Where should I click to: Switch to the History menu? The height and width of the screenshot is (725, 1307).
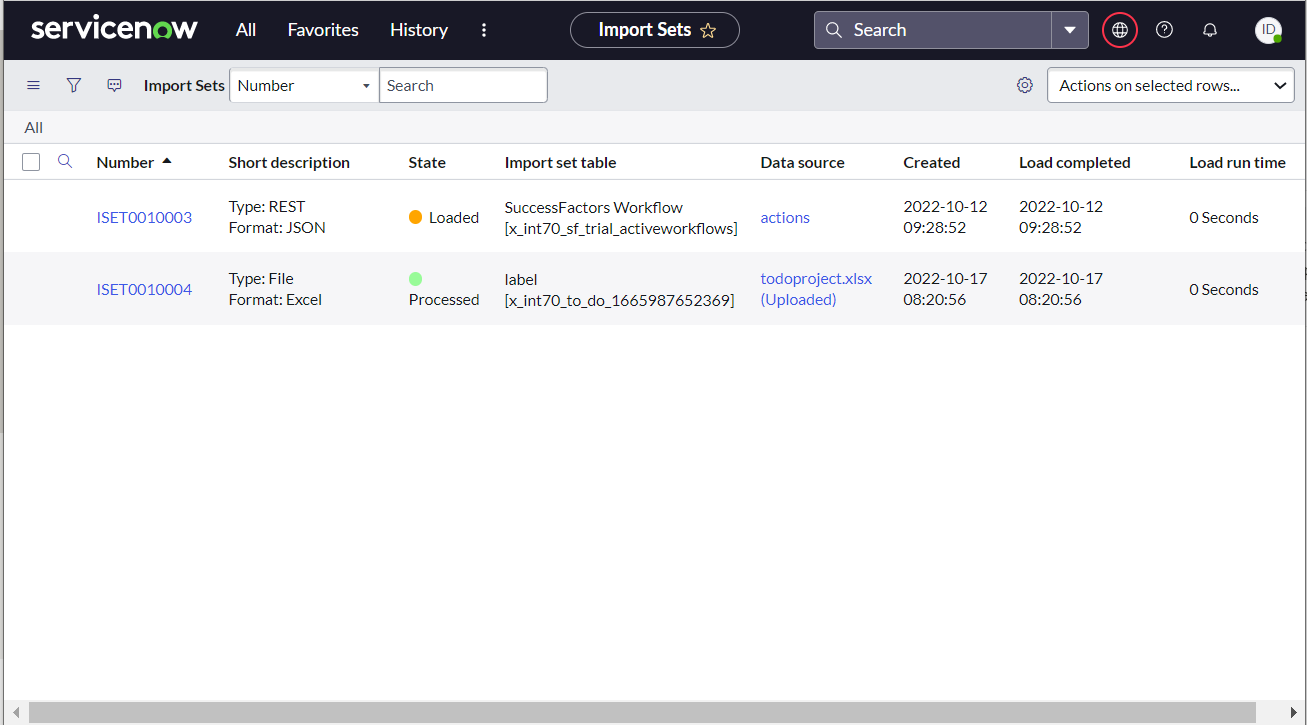click(418, 29)
